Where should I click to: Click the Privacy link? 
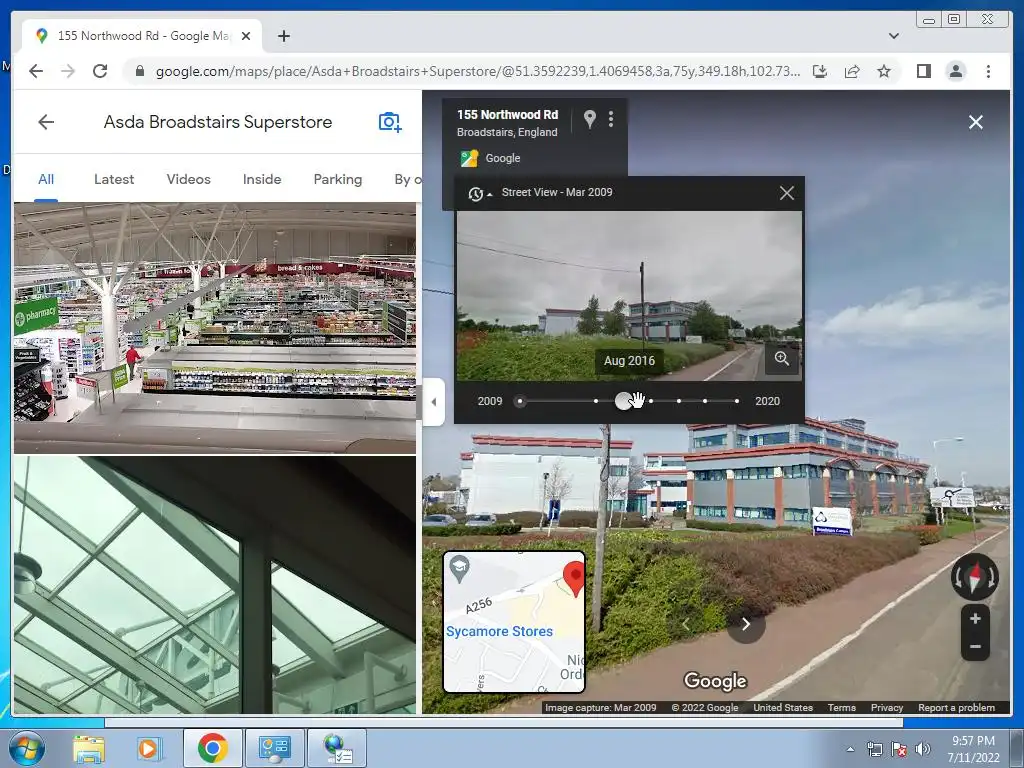pyautogui.click(x=887, y=707)
